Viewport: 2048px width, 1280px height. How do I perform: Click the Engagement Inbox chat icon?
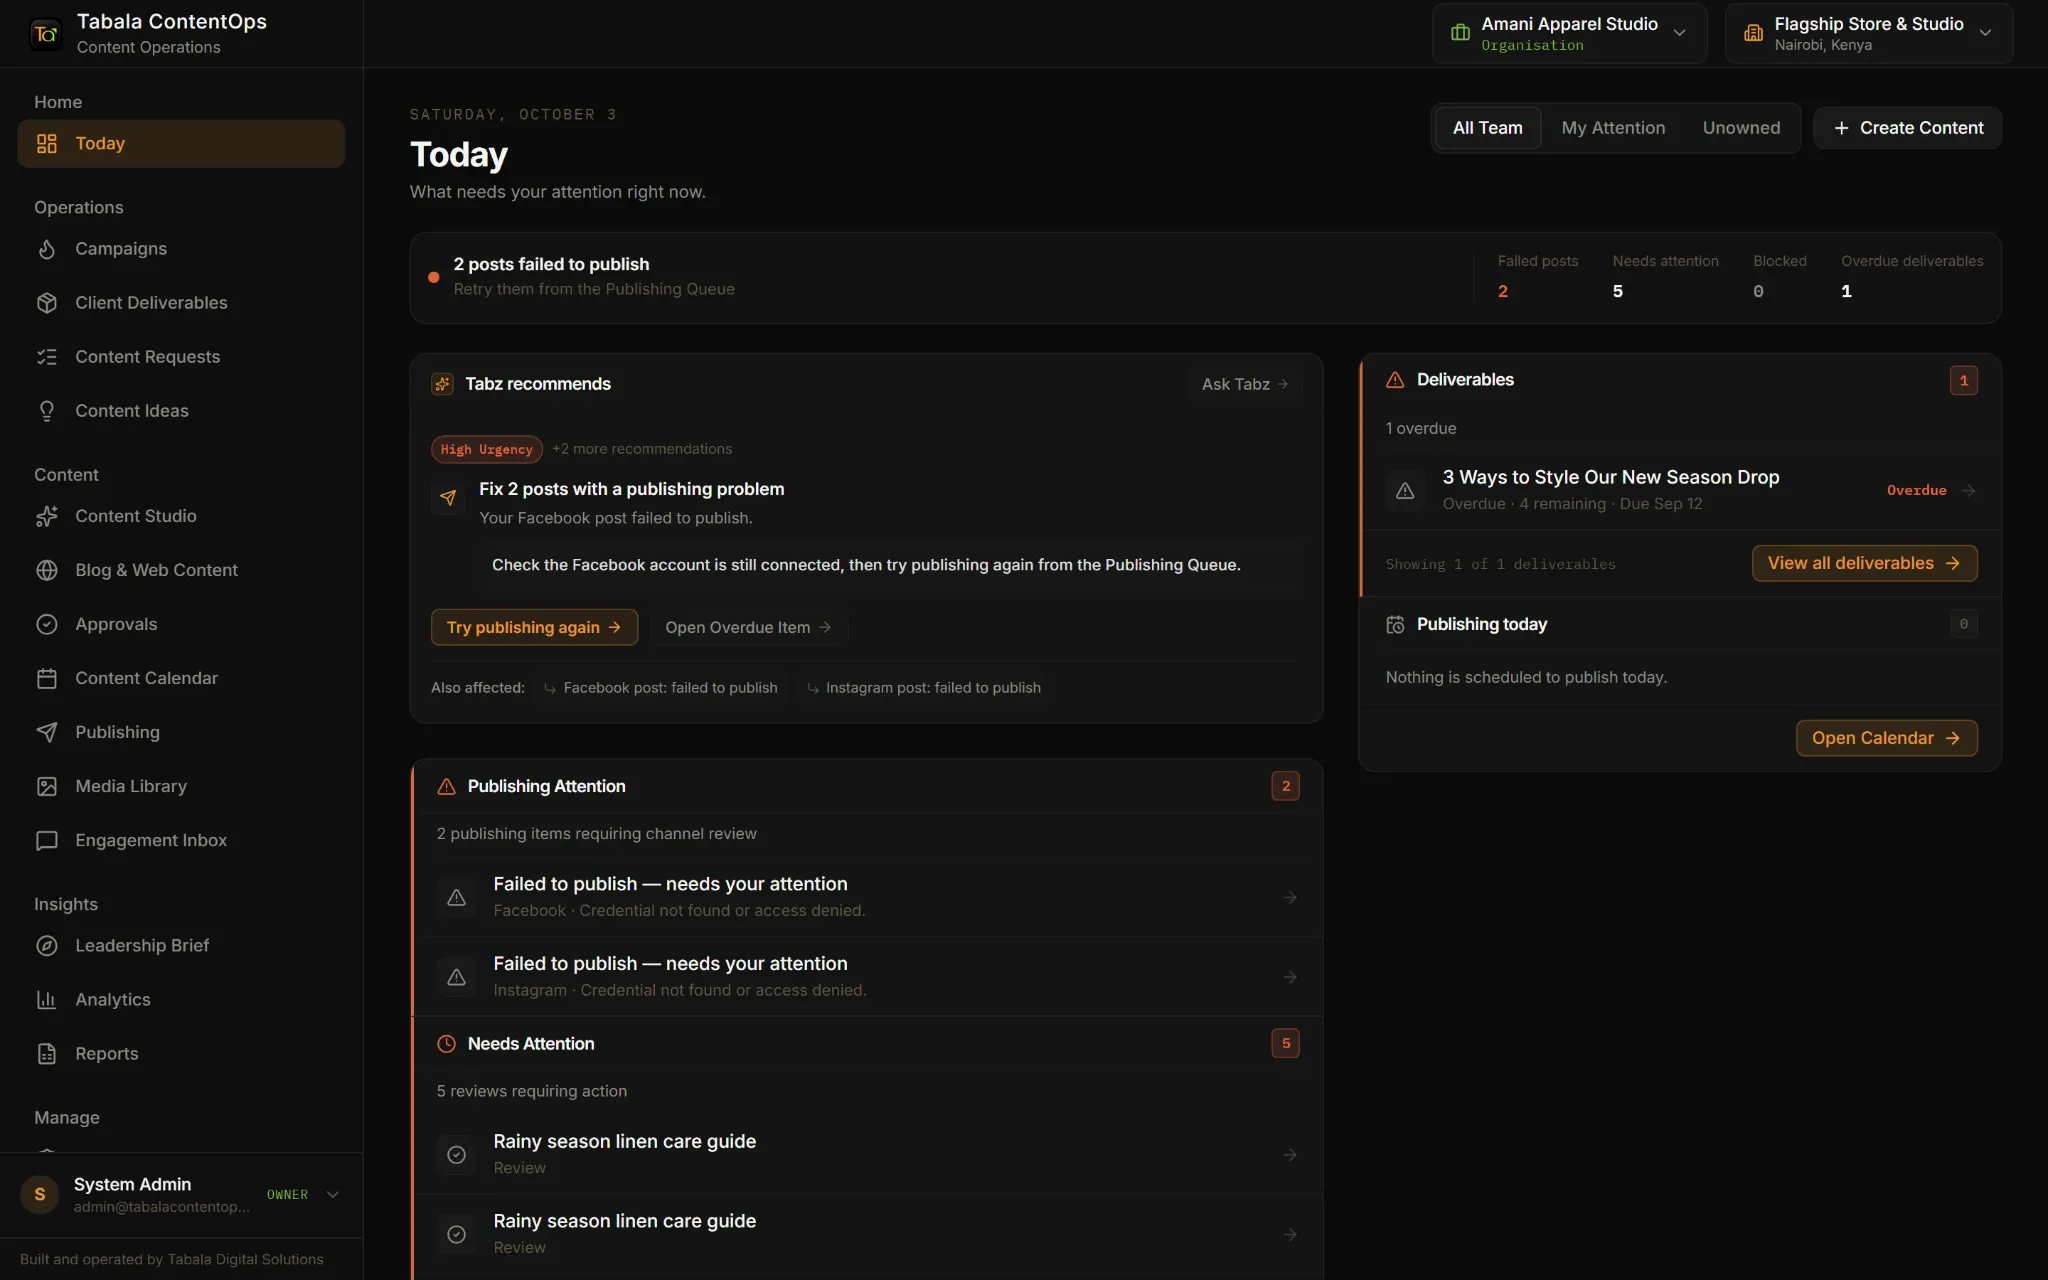[x=46, y=840]
